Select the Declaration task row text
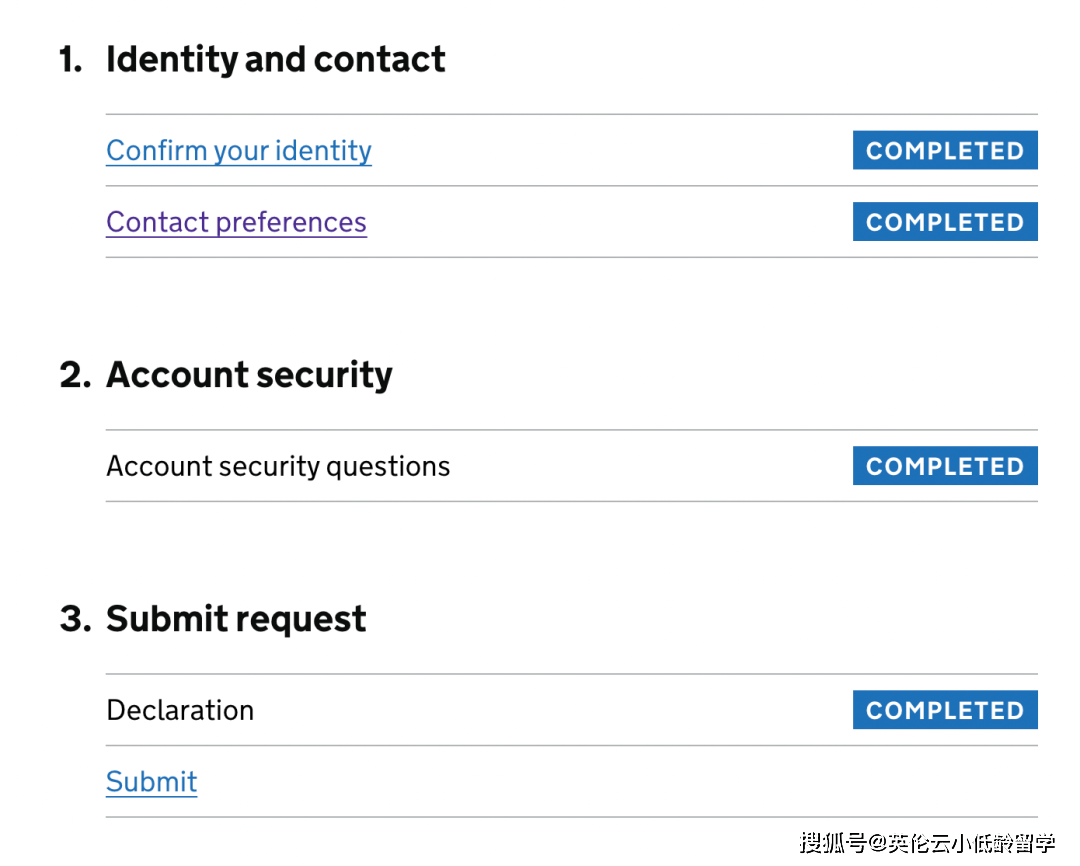The height and width of the screenshot is (866, 1080). pyautogui.click(x=180, y=710)
